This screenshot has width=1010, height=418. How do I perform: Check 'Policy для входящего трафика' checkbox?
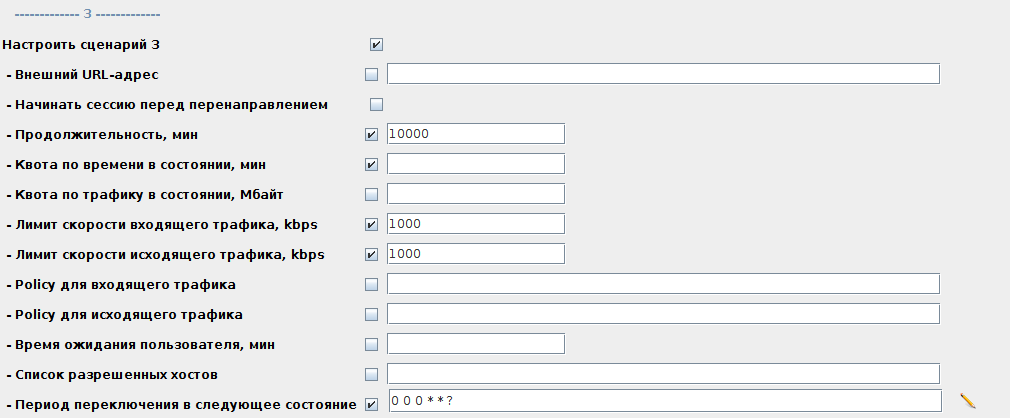click(x=372, y=284)
